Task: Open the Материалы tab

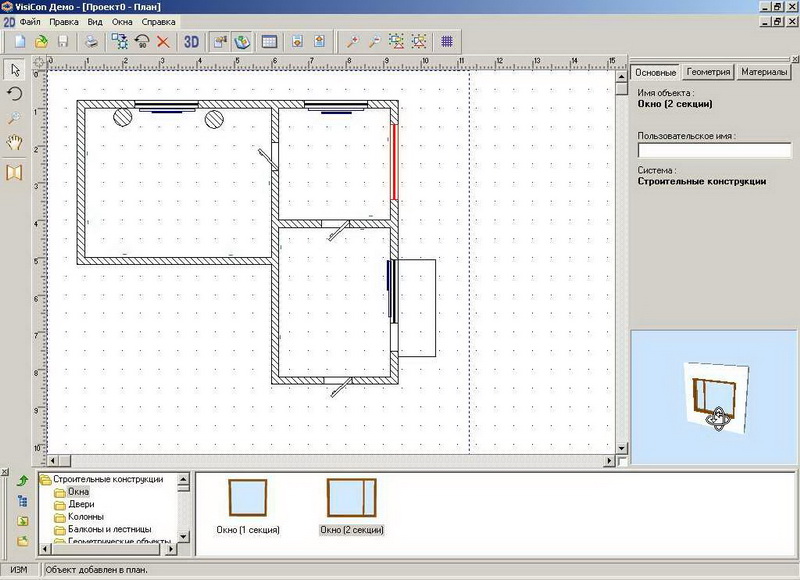Action: coord(765,72)
